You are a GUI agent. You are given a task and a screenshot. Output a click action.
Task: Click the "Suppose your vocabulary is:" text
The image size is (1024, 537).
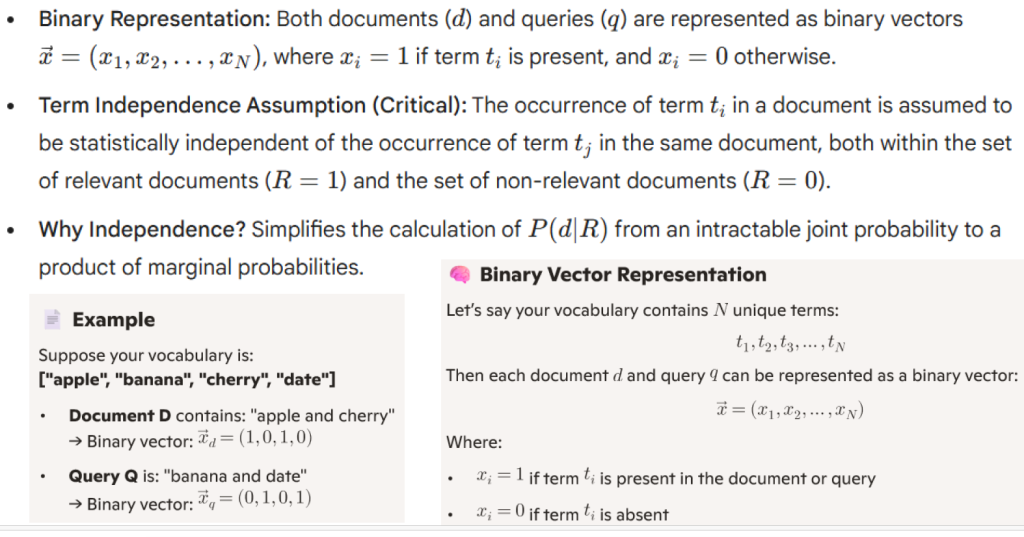(146, 355)
